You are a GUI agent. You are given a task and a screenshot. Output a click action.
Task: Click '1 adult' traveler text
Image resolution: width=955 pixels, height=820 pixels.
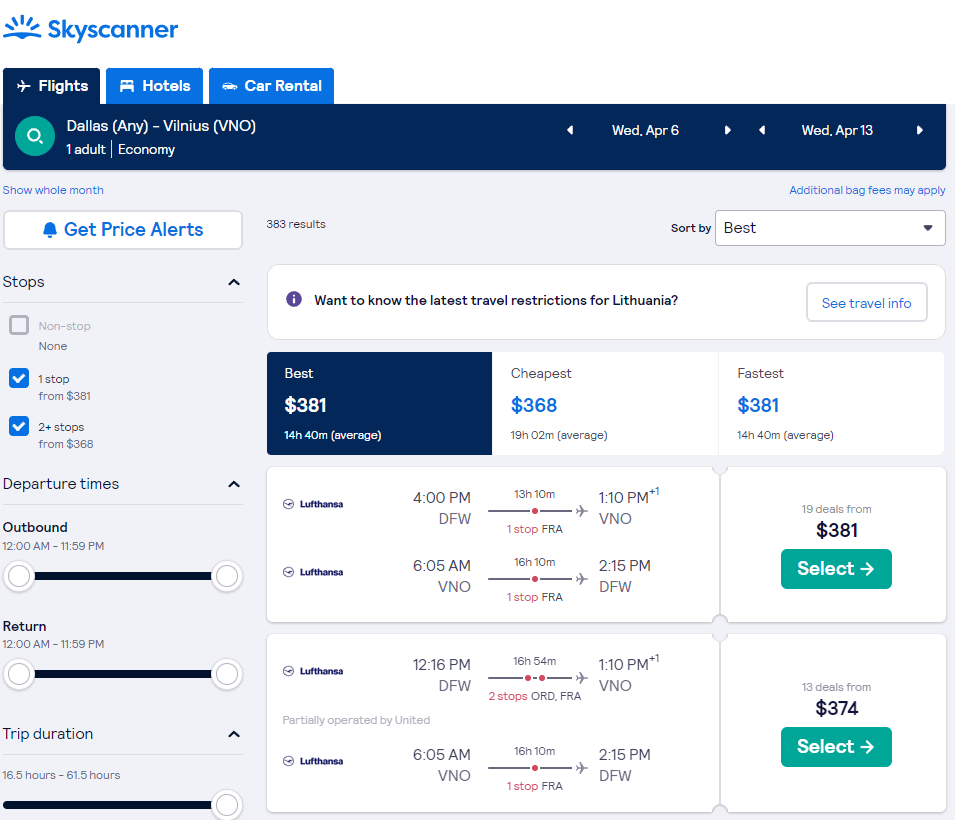85,149
